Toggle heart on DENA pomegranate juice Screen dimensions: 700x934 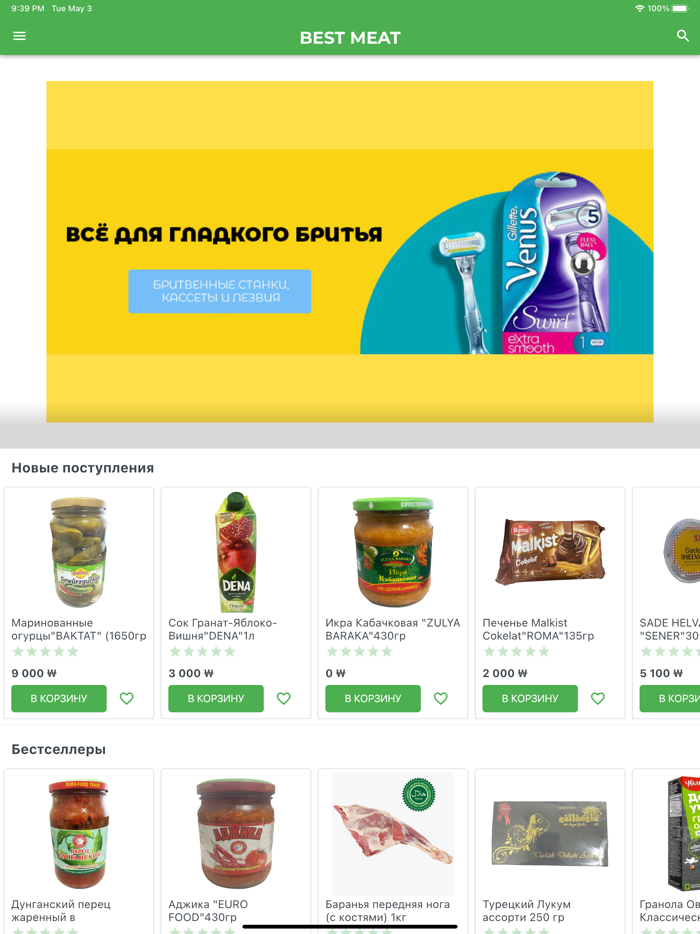click(x=284, y=698)
